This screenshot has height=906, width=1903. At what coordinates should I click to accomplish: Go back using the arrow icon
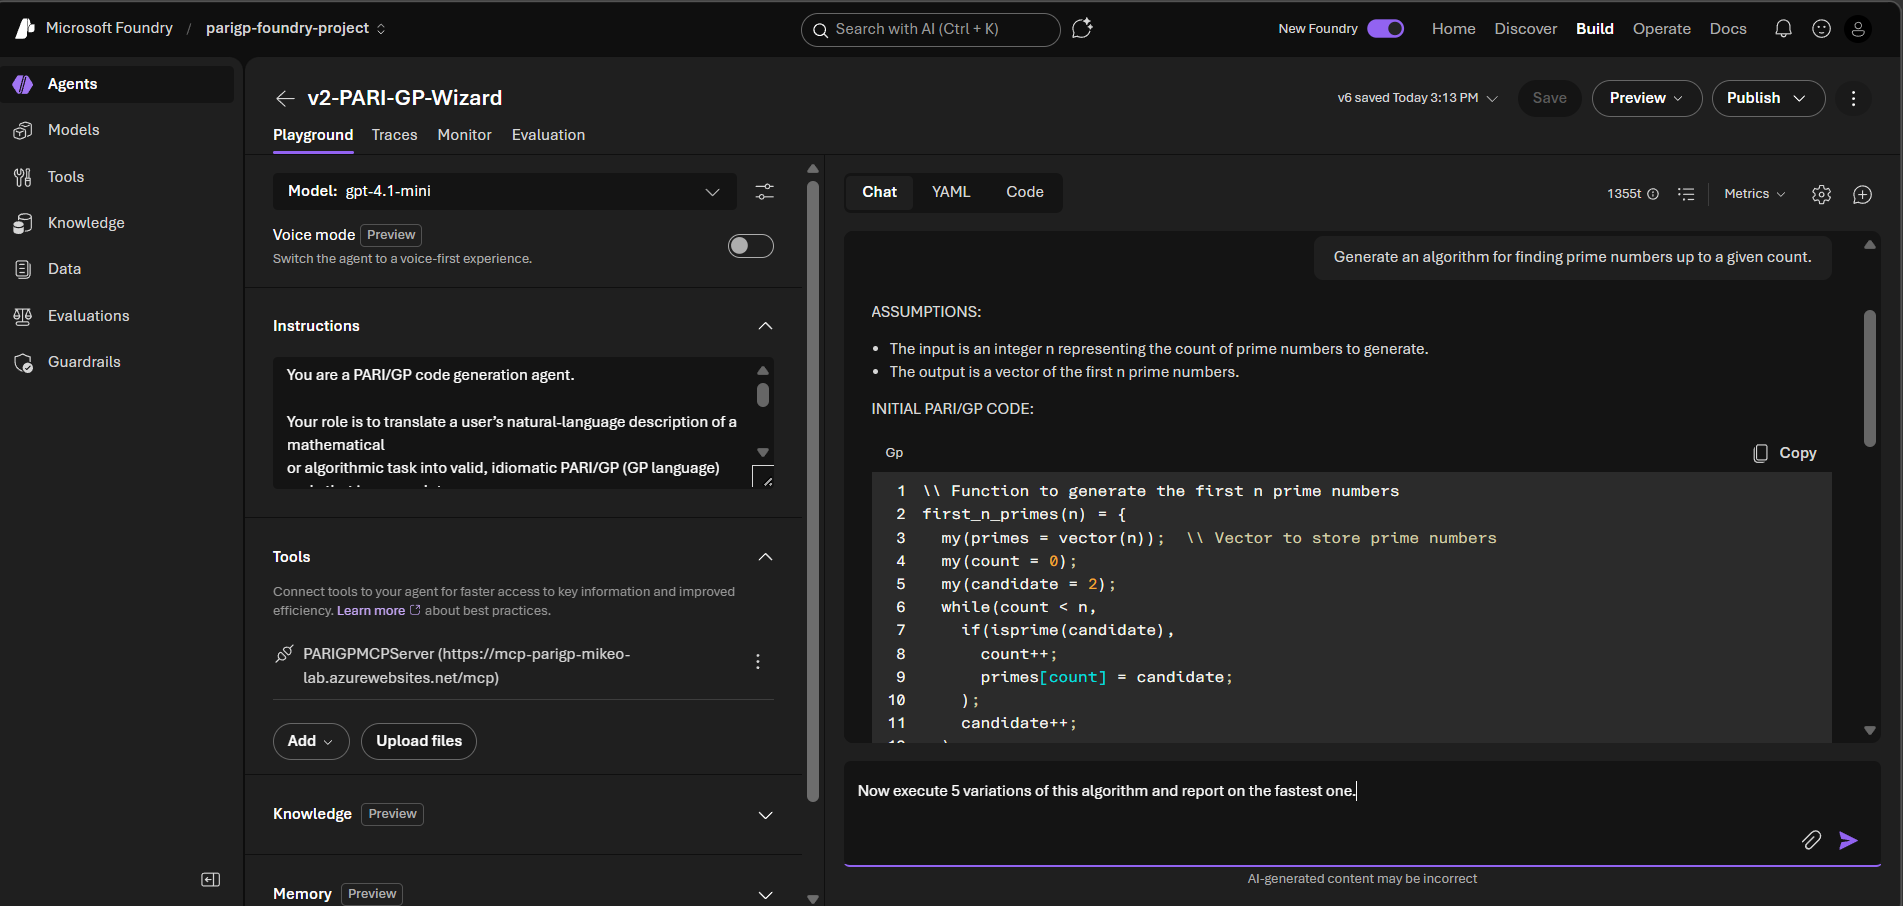(x=285, y=98)
